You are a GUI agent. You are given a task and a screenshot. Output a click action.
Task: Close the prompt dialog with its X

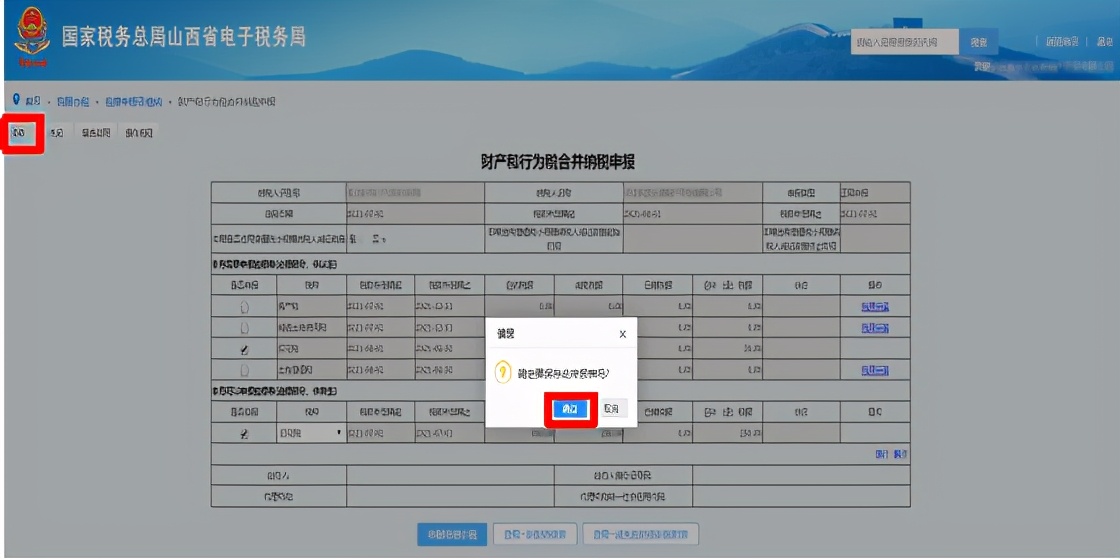tap(622, 334)
